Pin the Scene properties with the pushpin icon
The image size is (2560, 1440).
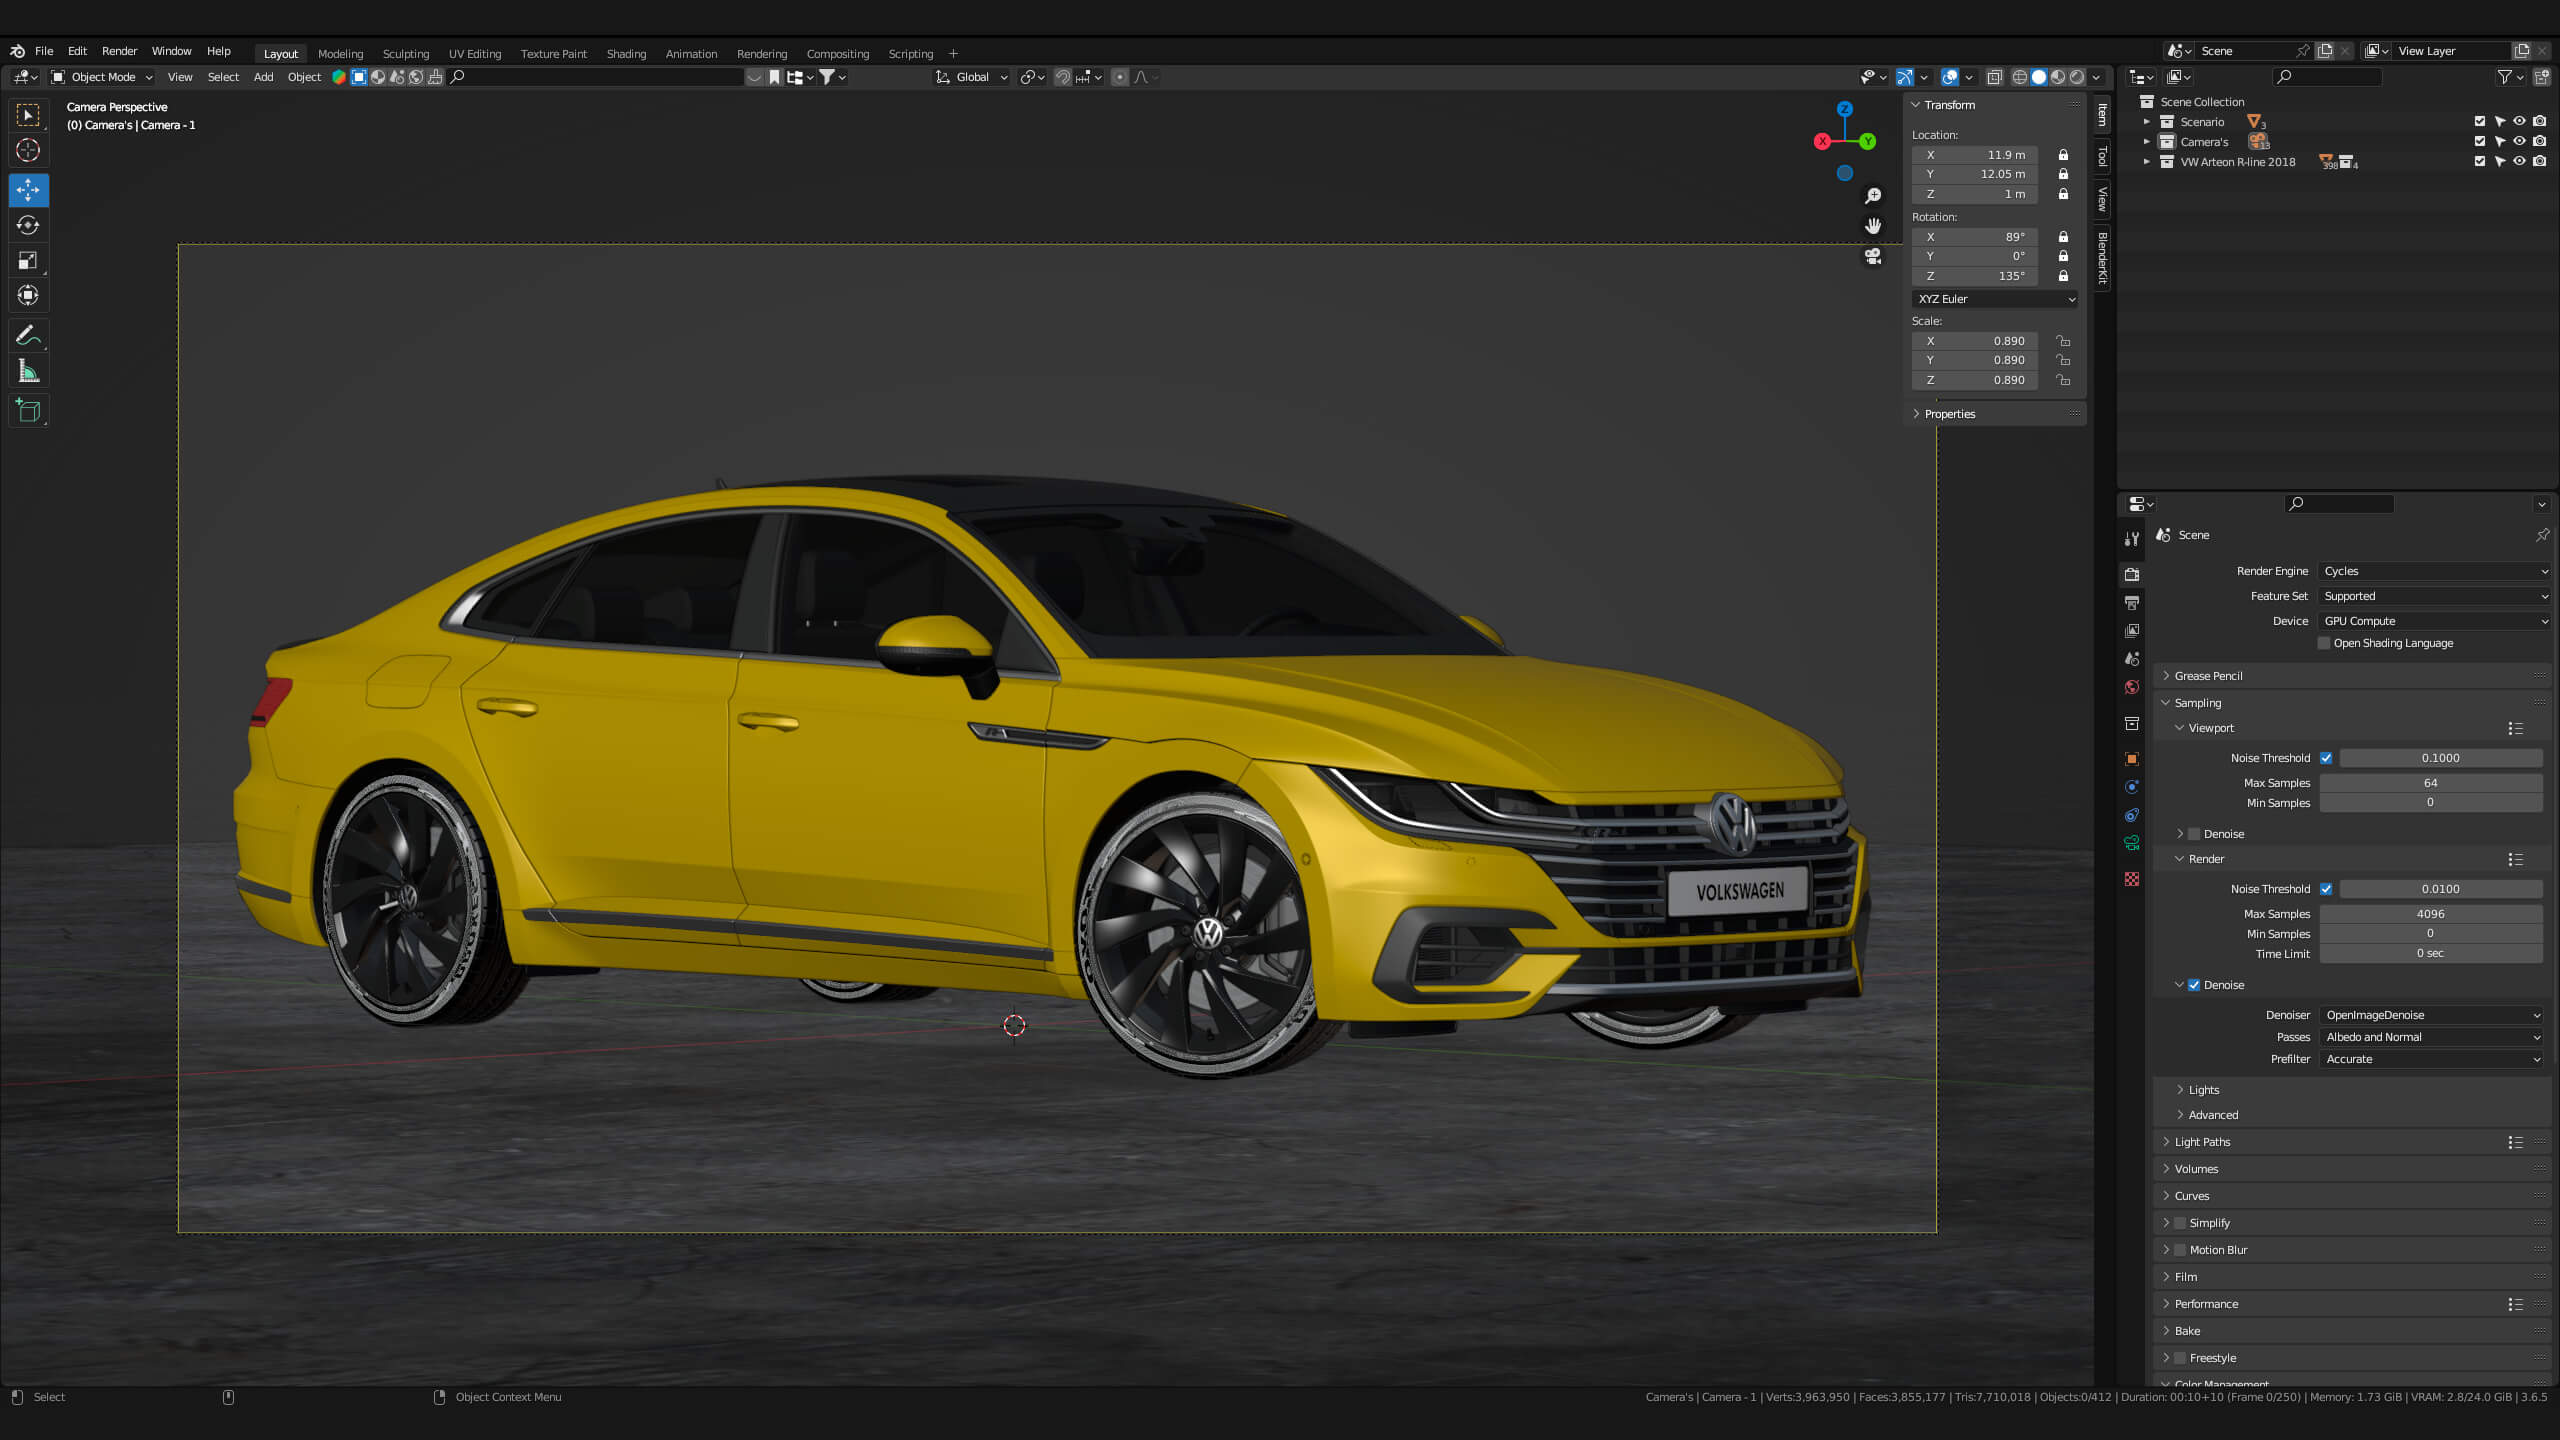click(x=2542, y=535)
